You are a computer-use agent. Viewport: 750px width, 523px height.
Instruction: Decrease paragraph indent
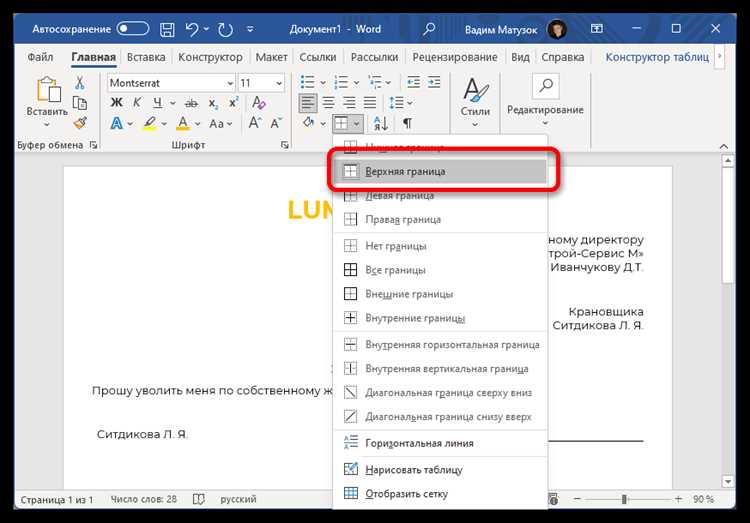pos(413,82)
